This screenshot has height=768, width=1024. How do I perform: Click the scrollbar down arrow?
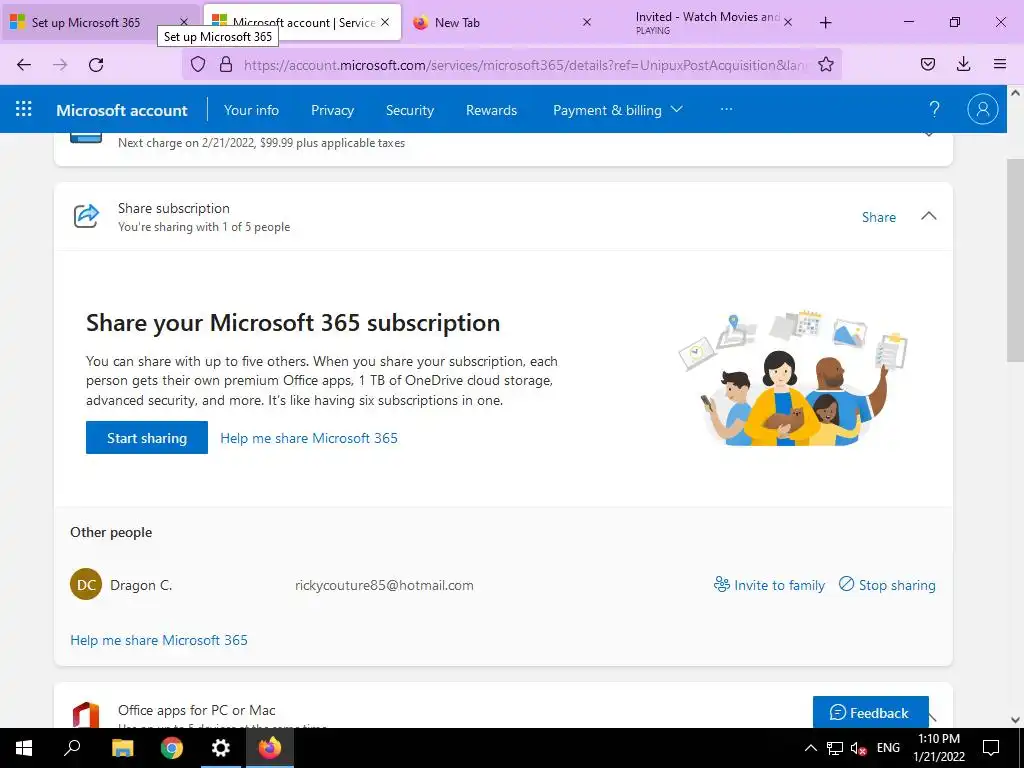click(x=1015, y=720)
